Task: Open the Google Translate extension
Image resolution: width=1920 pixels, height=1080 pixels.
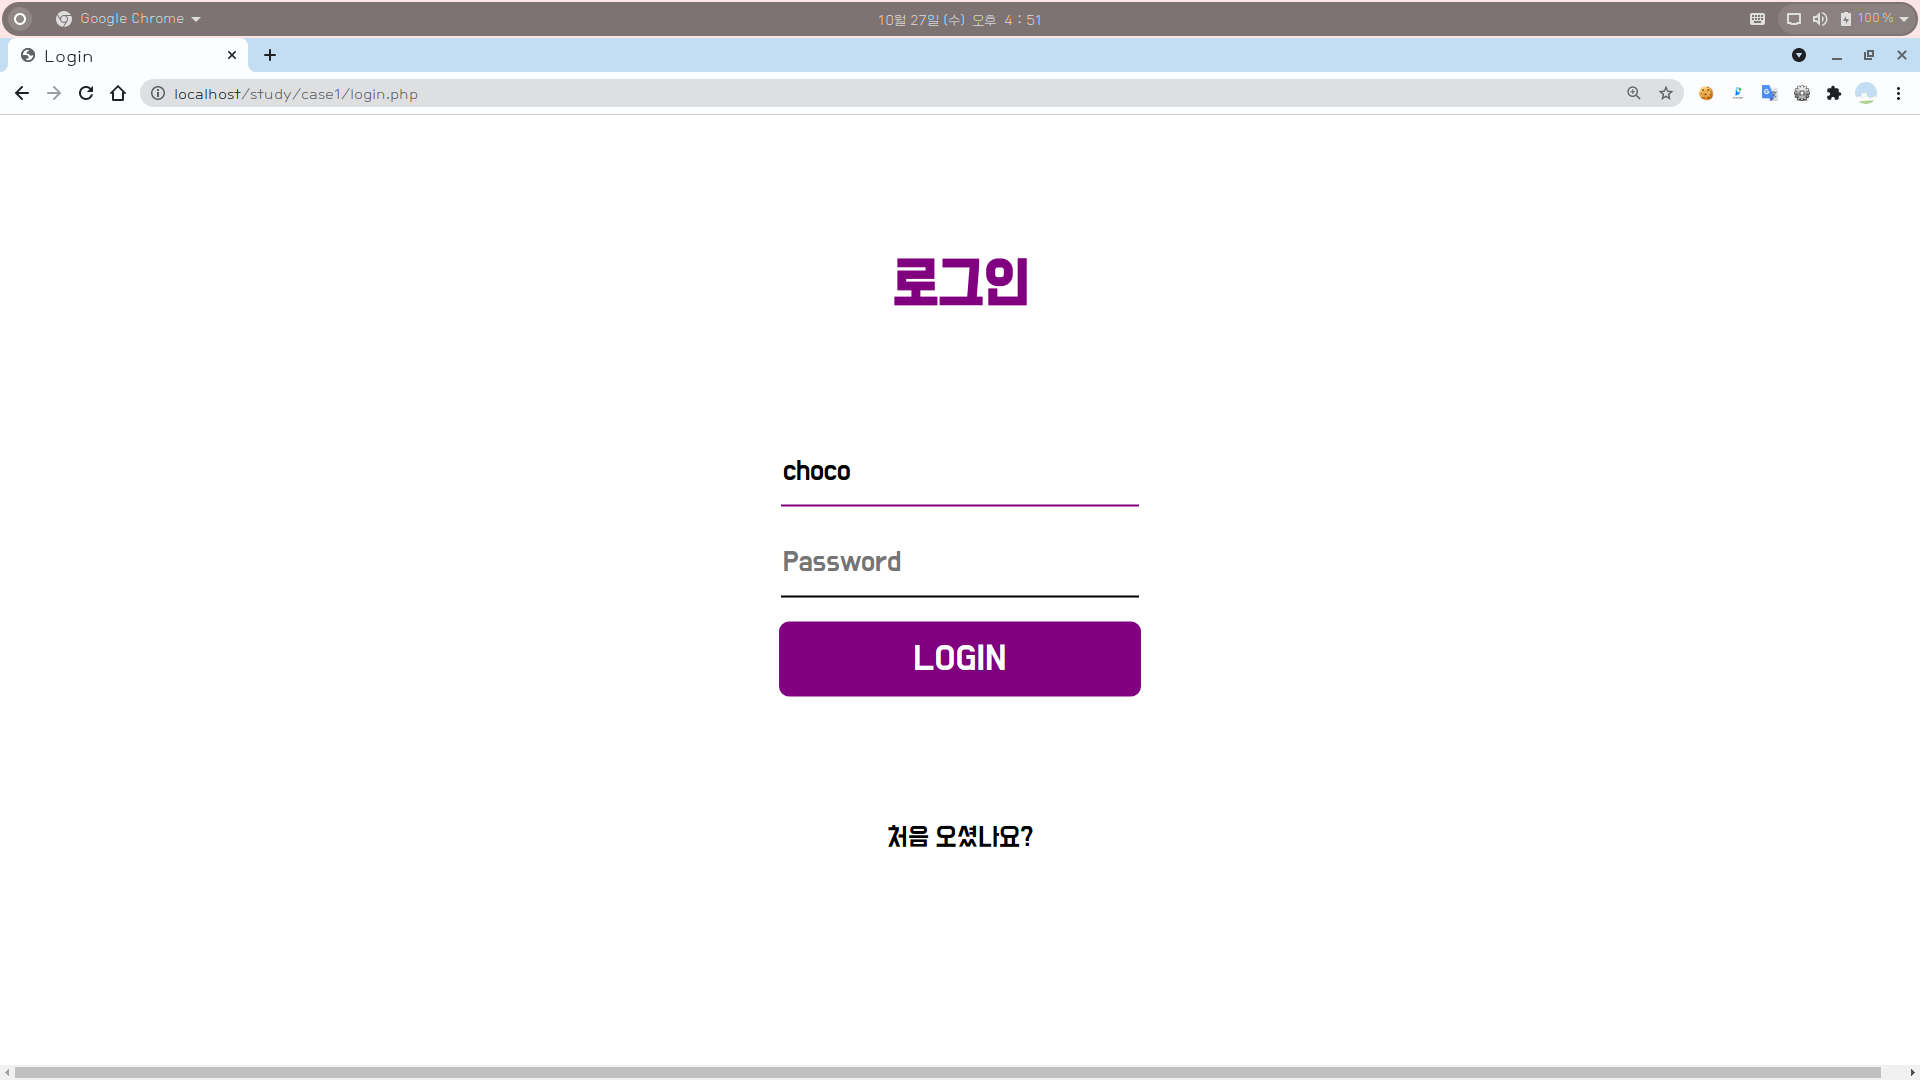Action: 1769,93
